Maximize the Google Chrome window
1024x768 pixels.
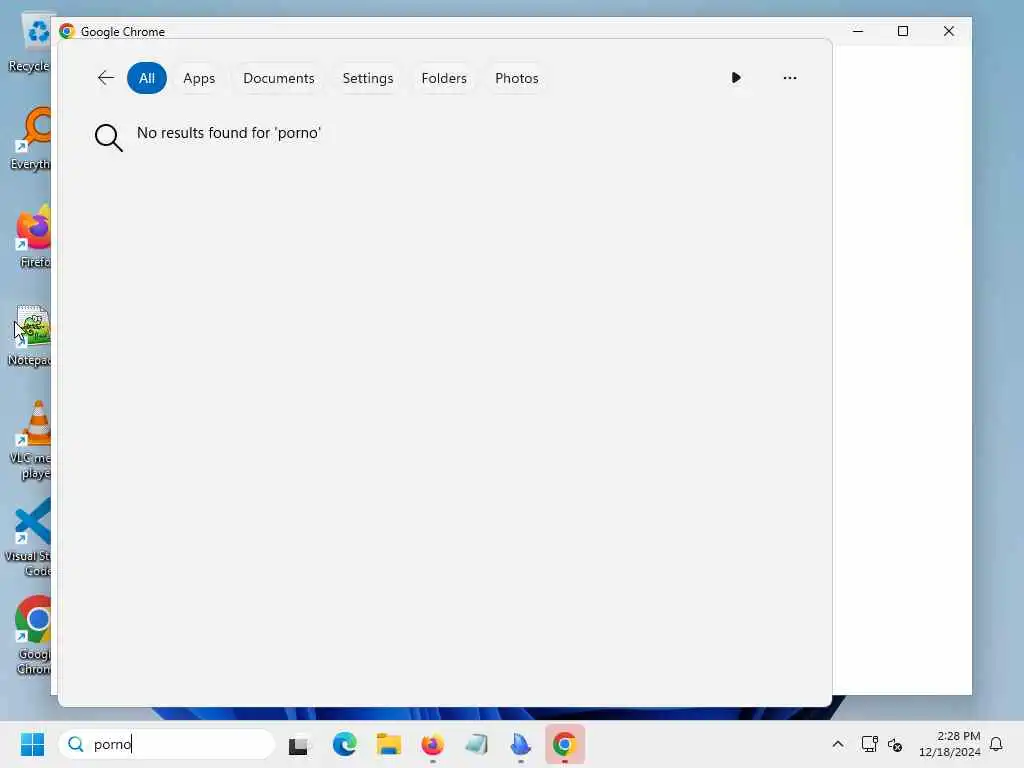(x=903, y=31)
